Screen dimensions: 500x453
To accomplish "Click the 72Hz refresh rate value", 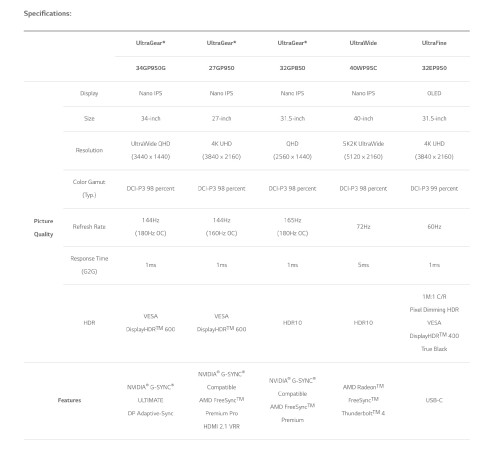I will click(x=363, y=227).
